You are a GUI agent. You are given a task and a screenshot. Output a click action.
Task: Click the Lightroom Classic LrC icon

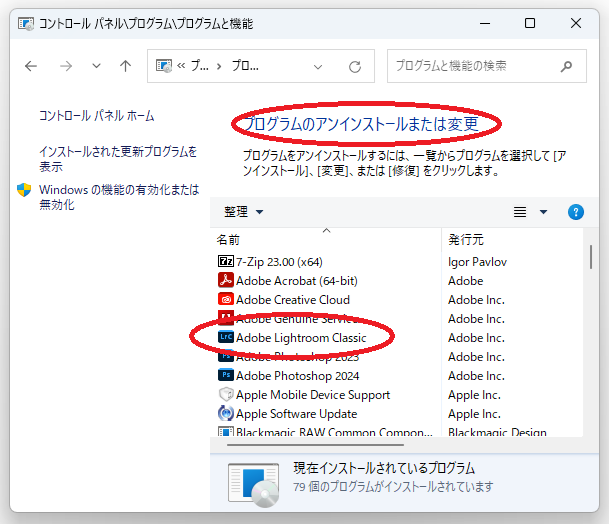coord(226,337)
